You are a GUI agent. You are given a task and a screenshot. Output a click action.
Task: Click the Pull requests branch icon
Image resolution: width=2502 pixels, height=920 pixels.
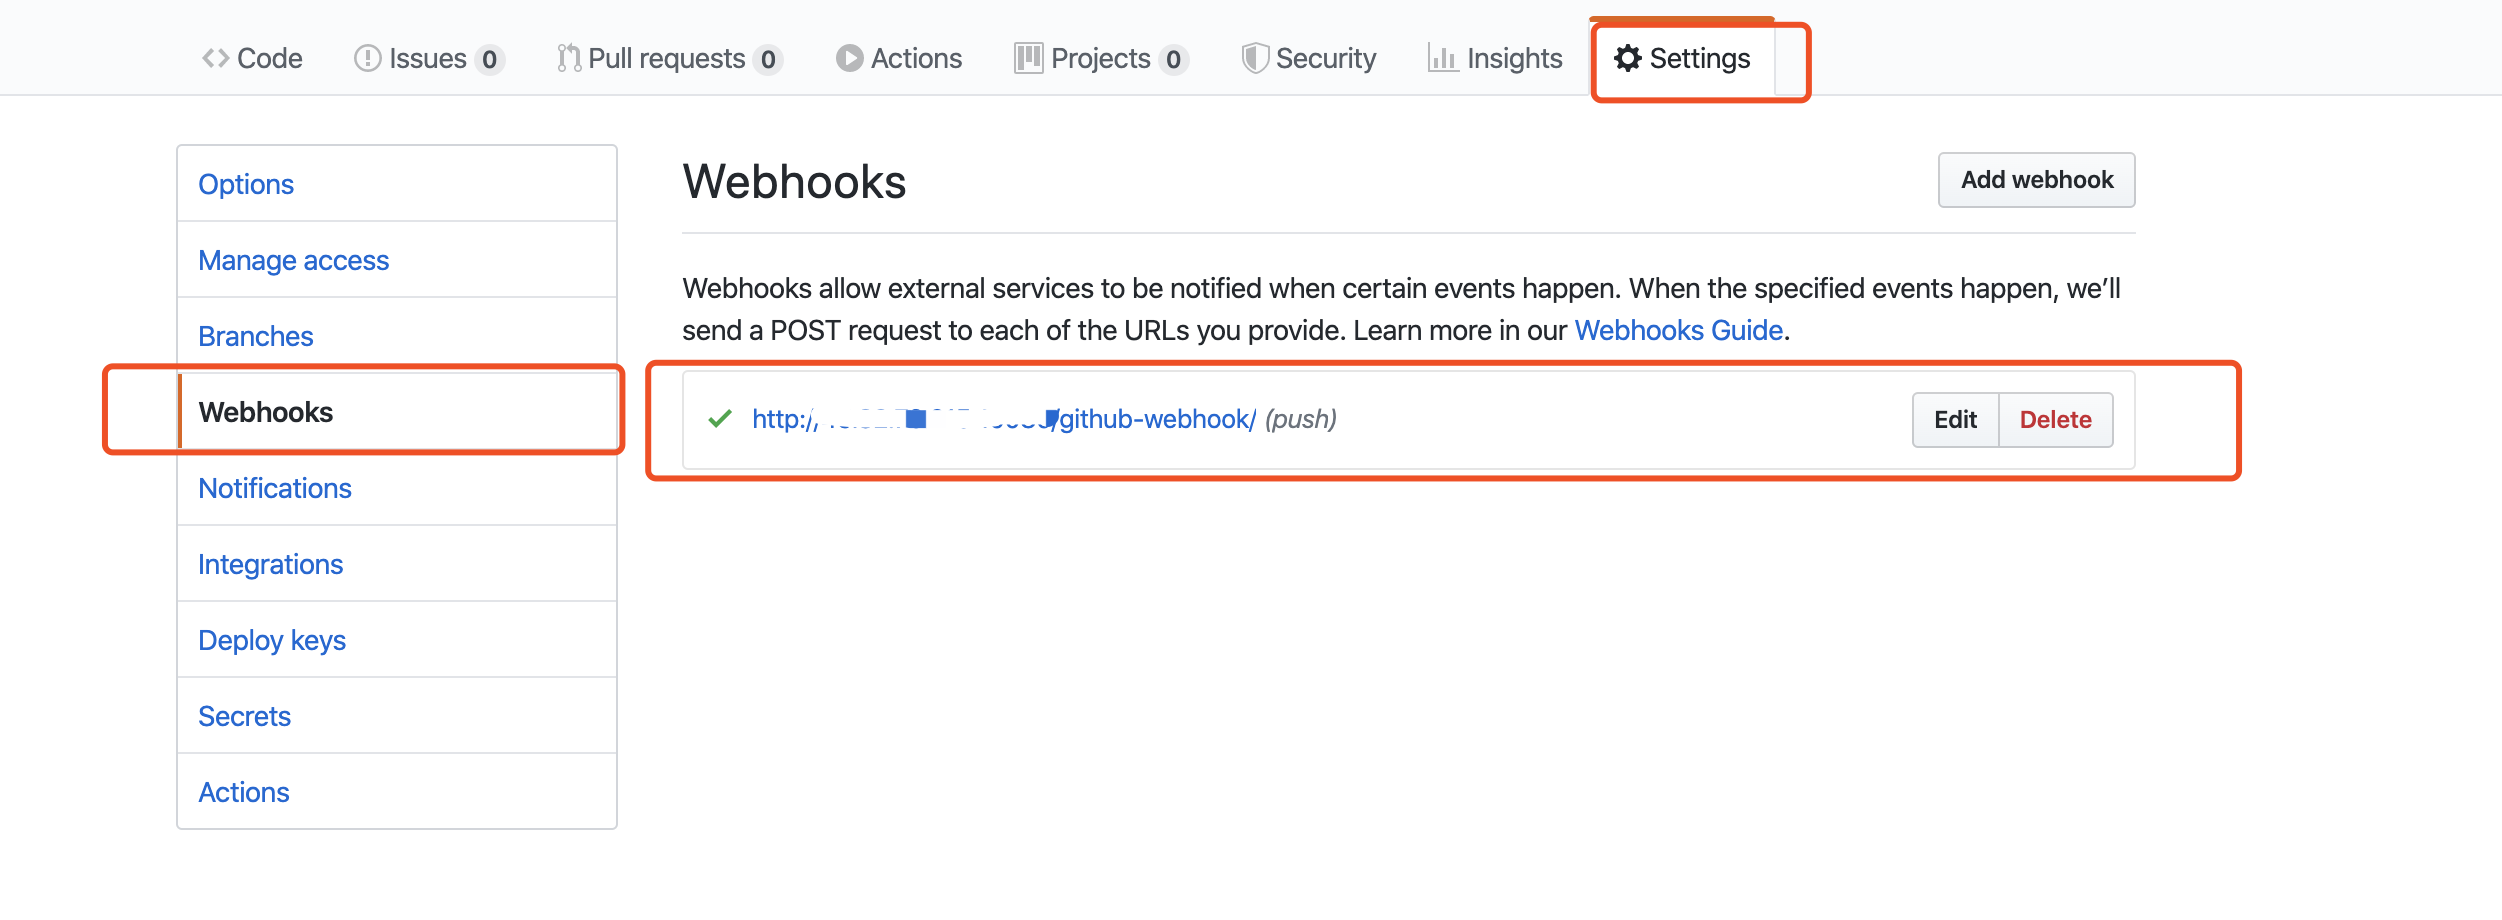(569, 59)
